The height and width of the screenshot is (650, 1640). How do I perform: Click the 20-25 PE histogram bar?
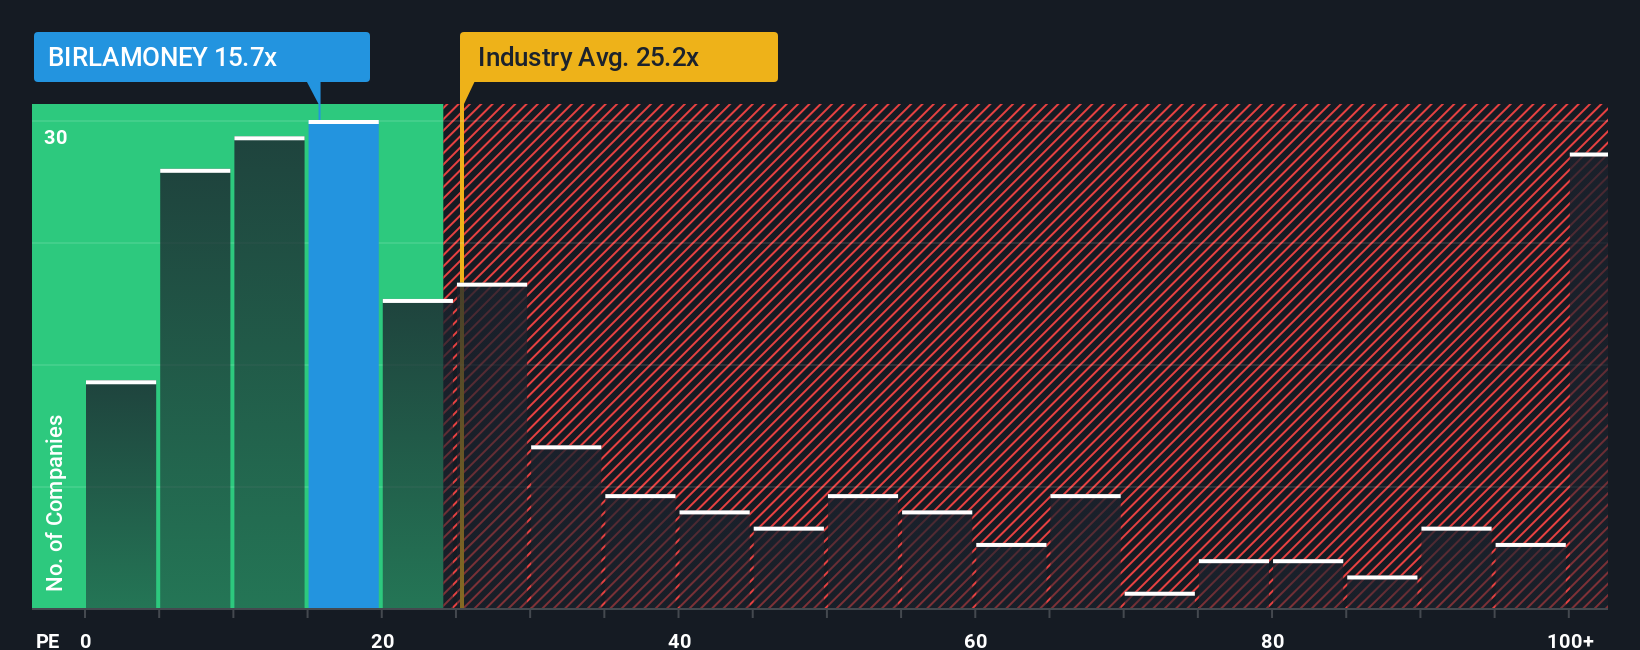pyautogui.click(x=418, y=453)
